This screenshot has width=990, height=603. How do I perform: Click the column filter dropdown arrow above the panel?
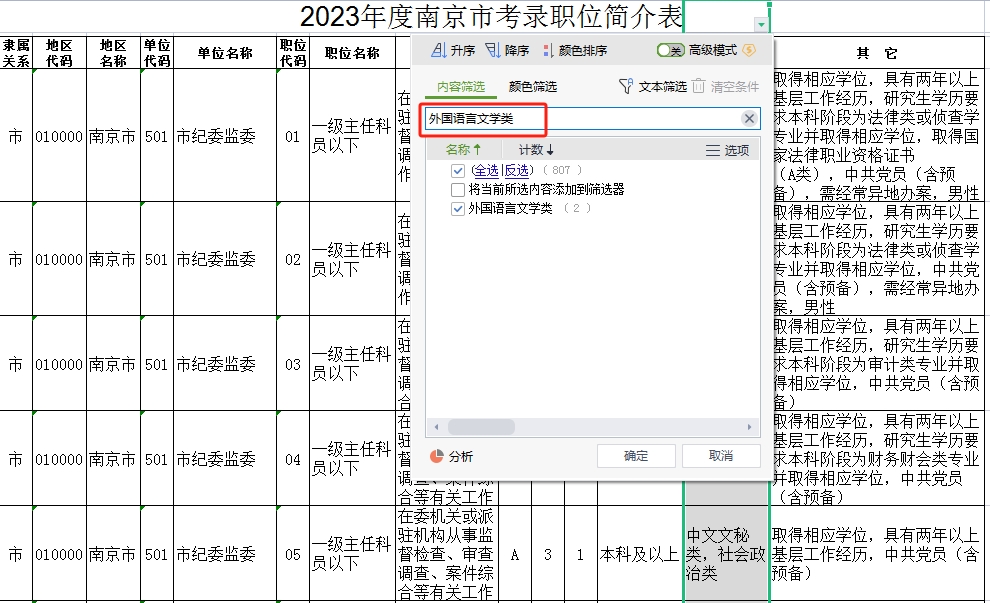(x=761, y=25)
